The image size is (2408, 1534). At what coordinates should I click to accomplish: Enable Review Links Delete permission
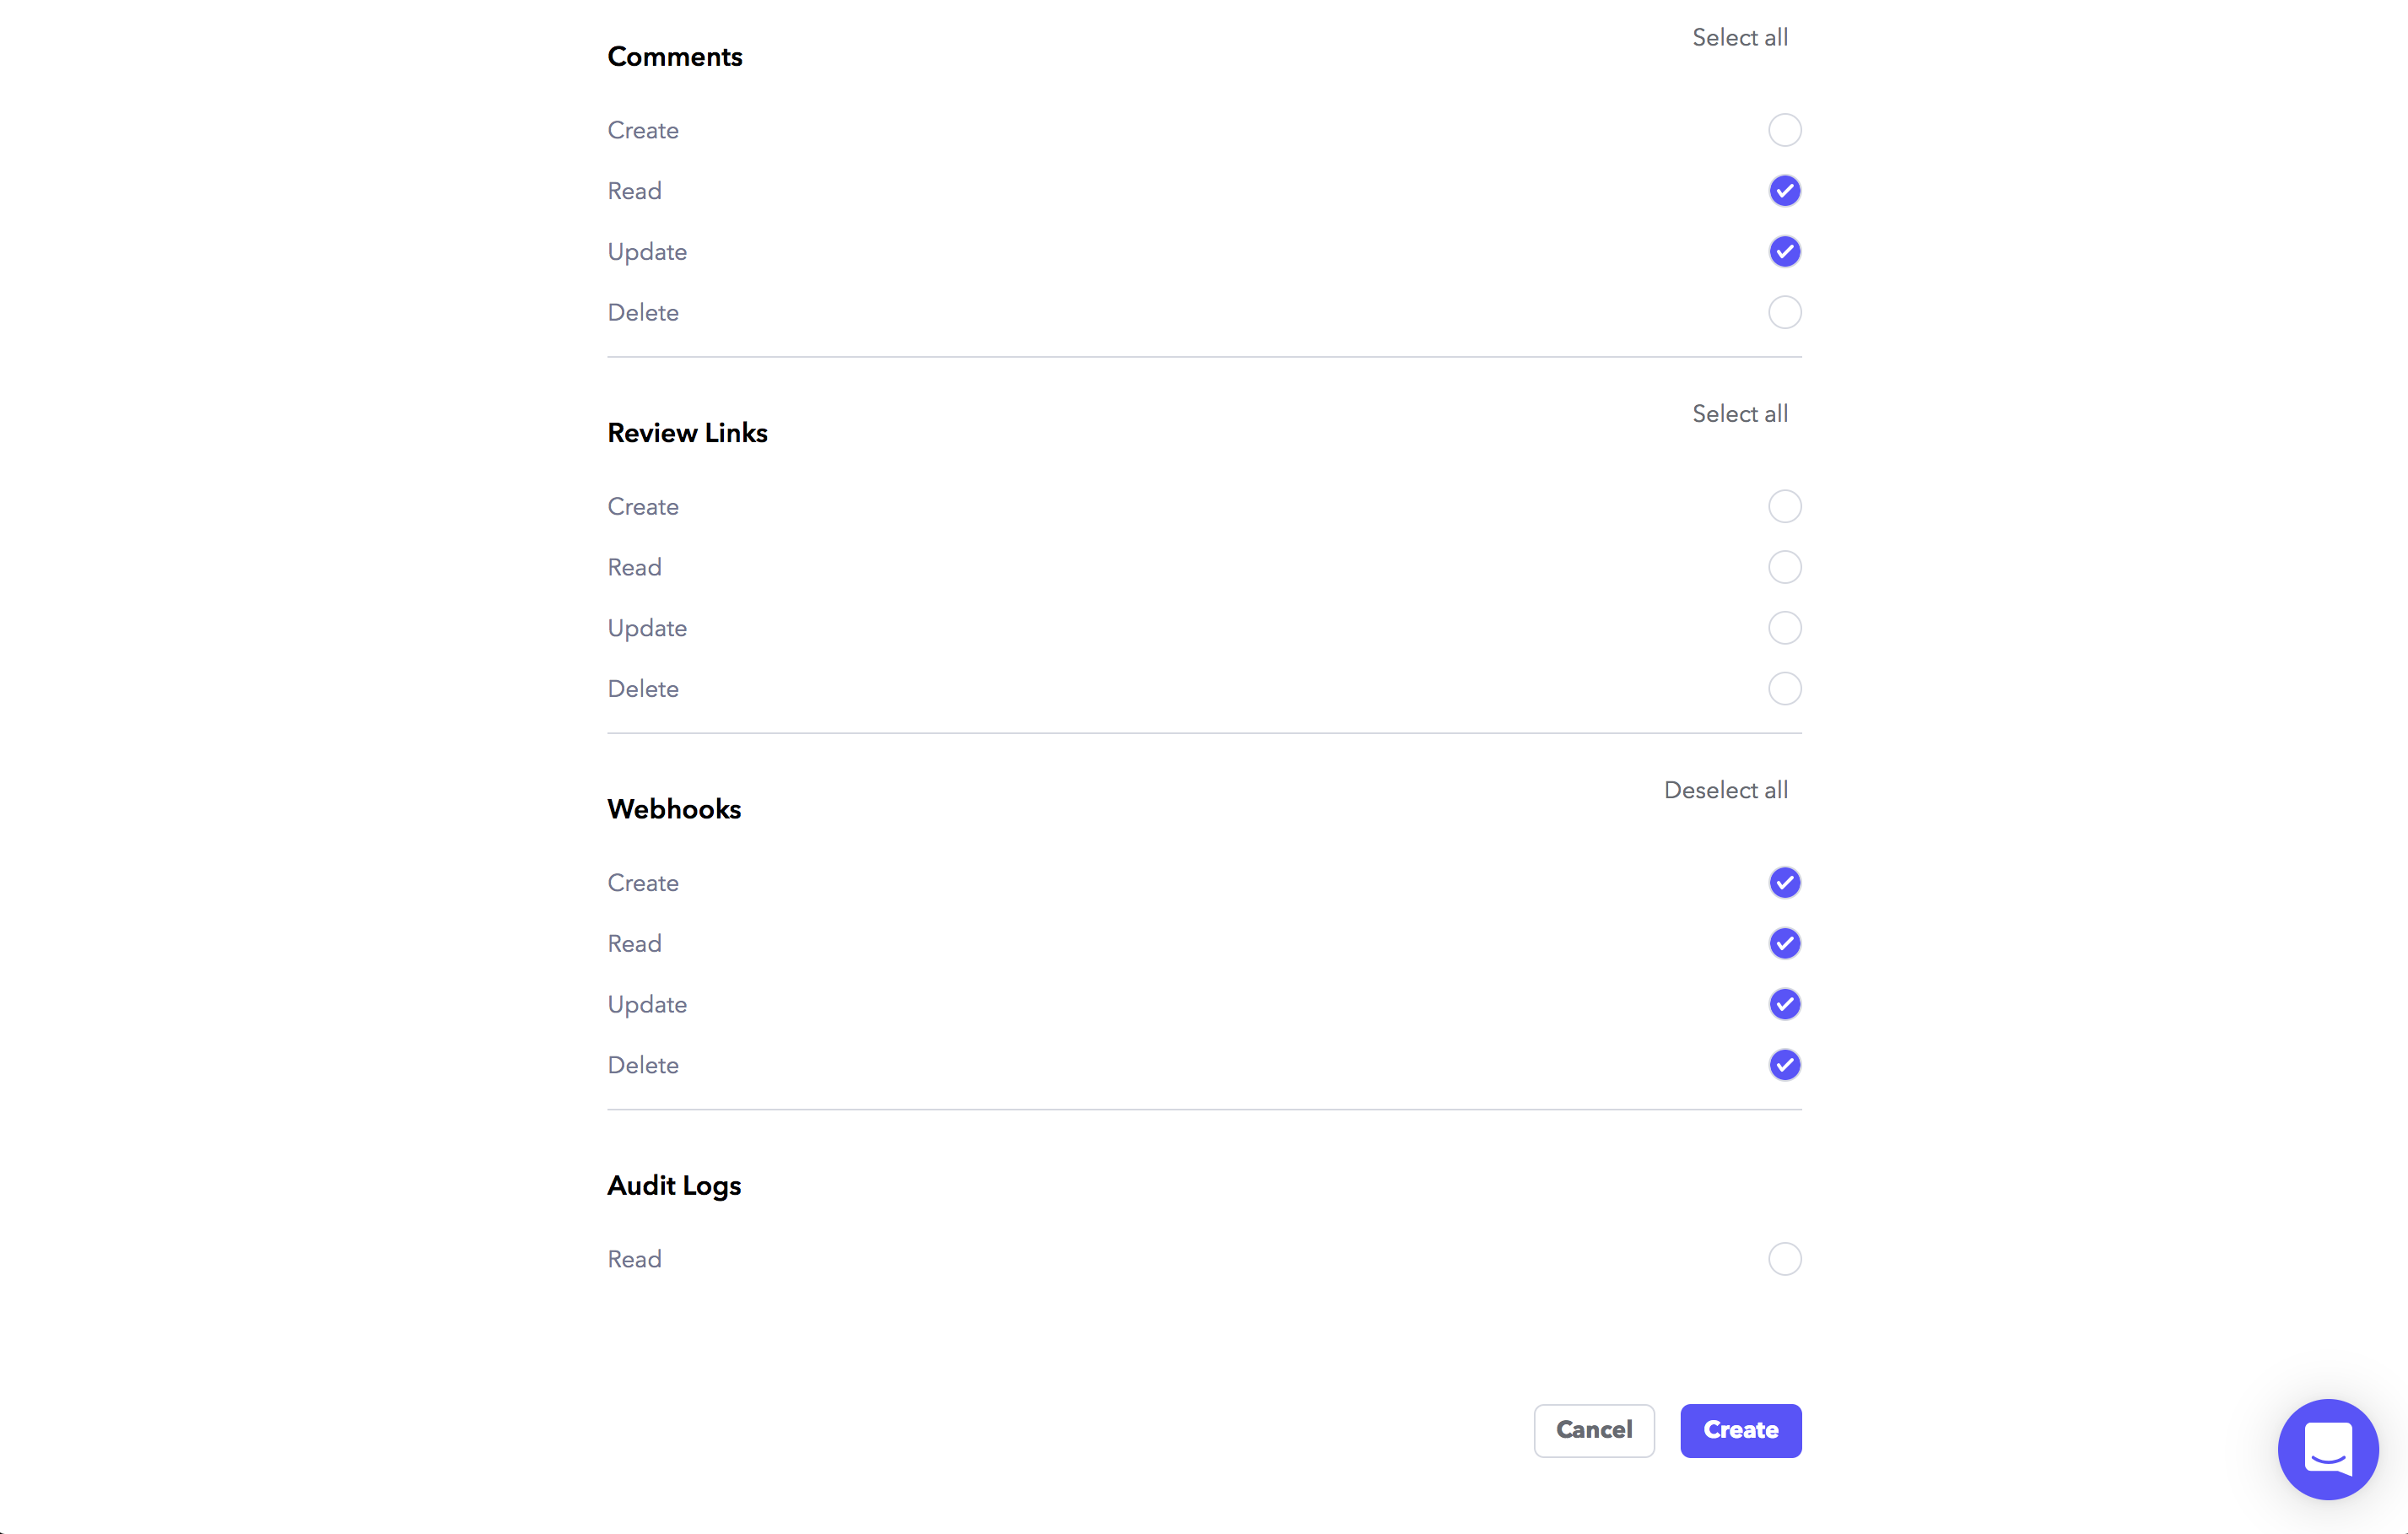click(x=1784, y=689)
